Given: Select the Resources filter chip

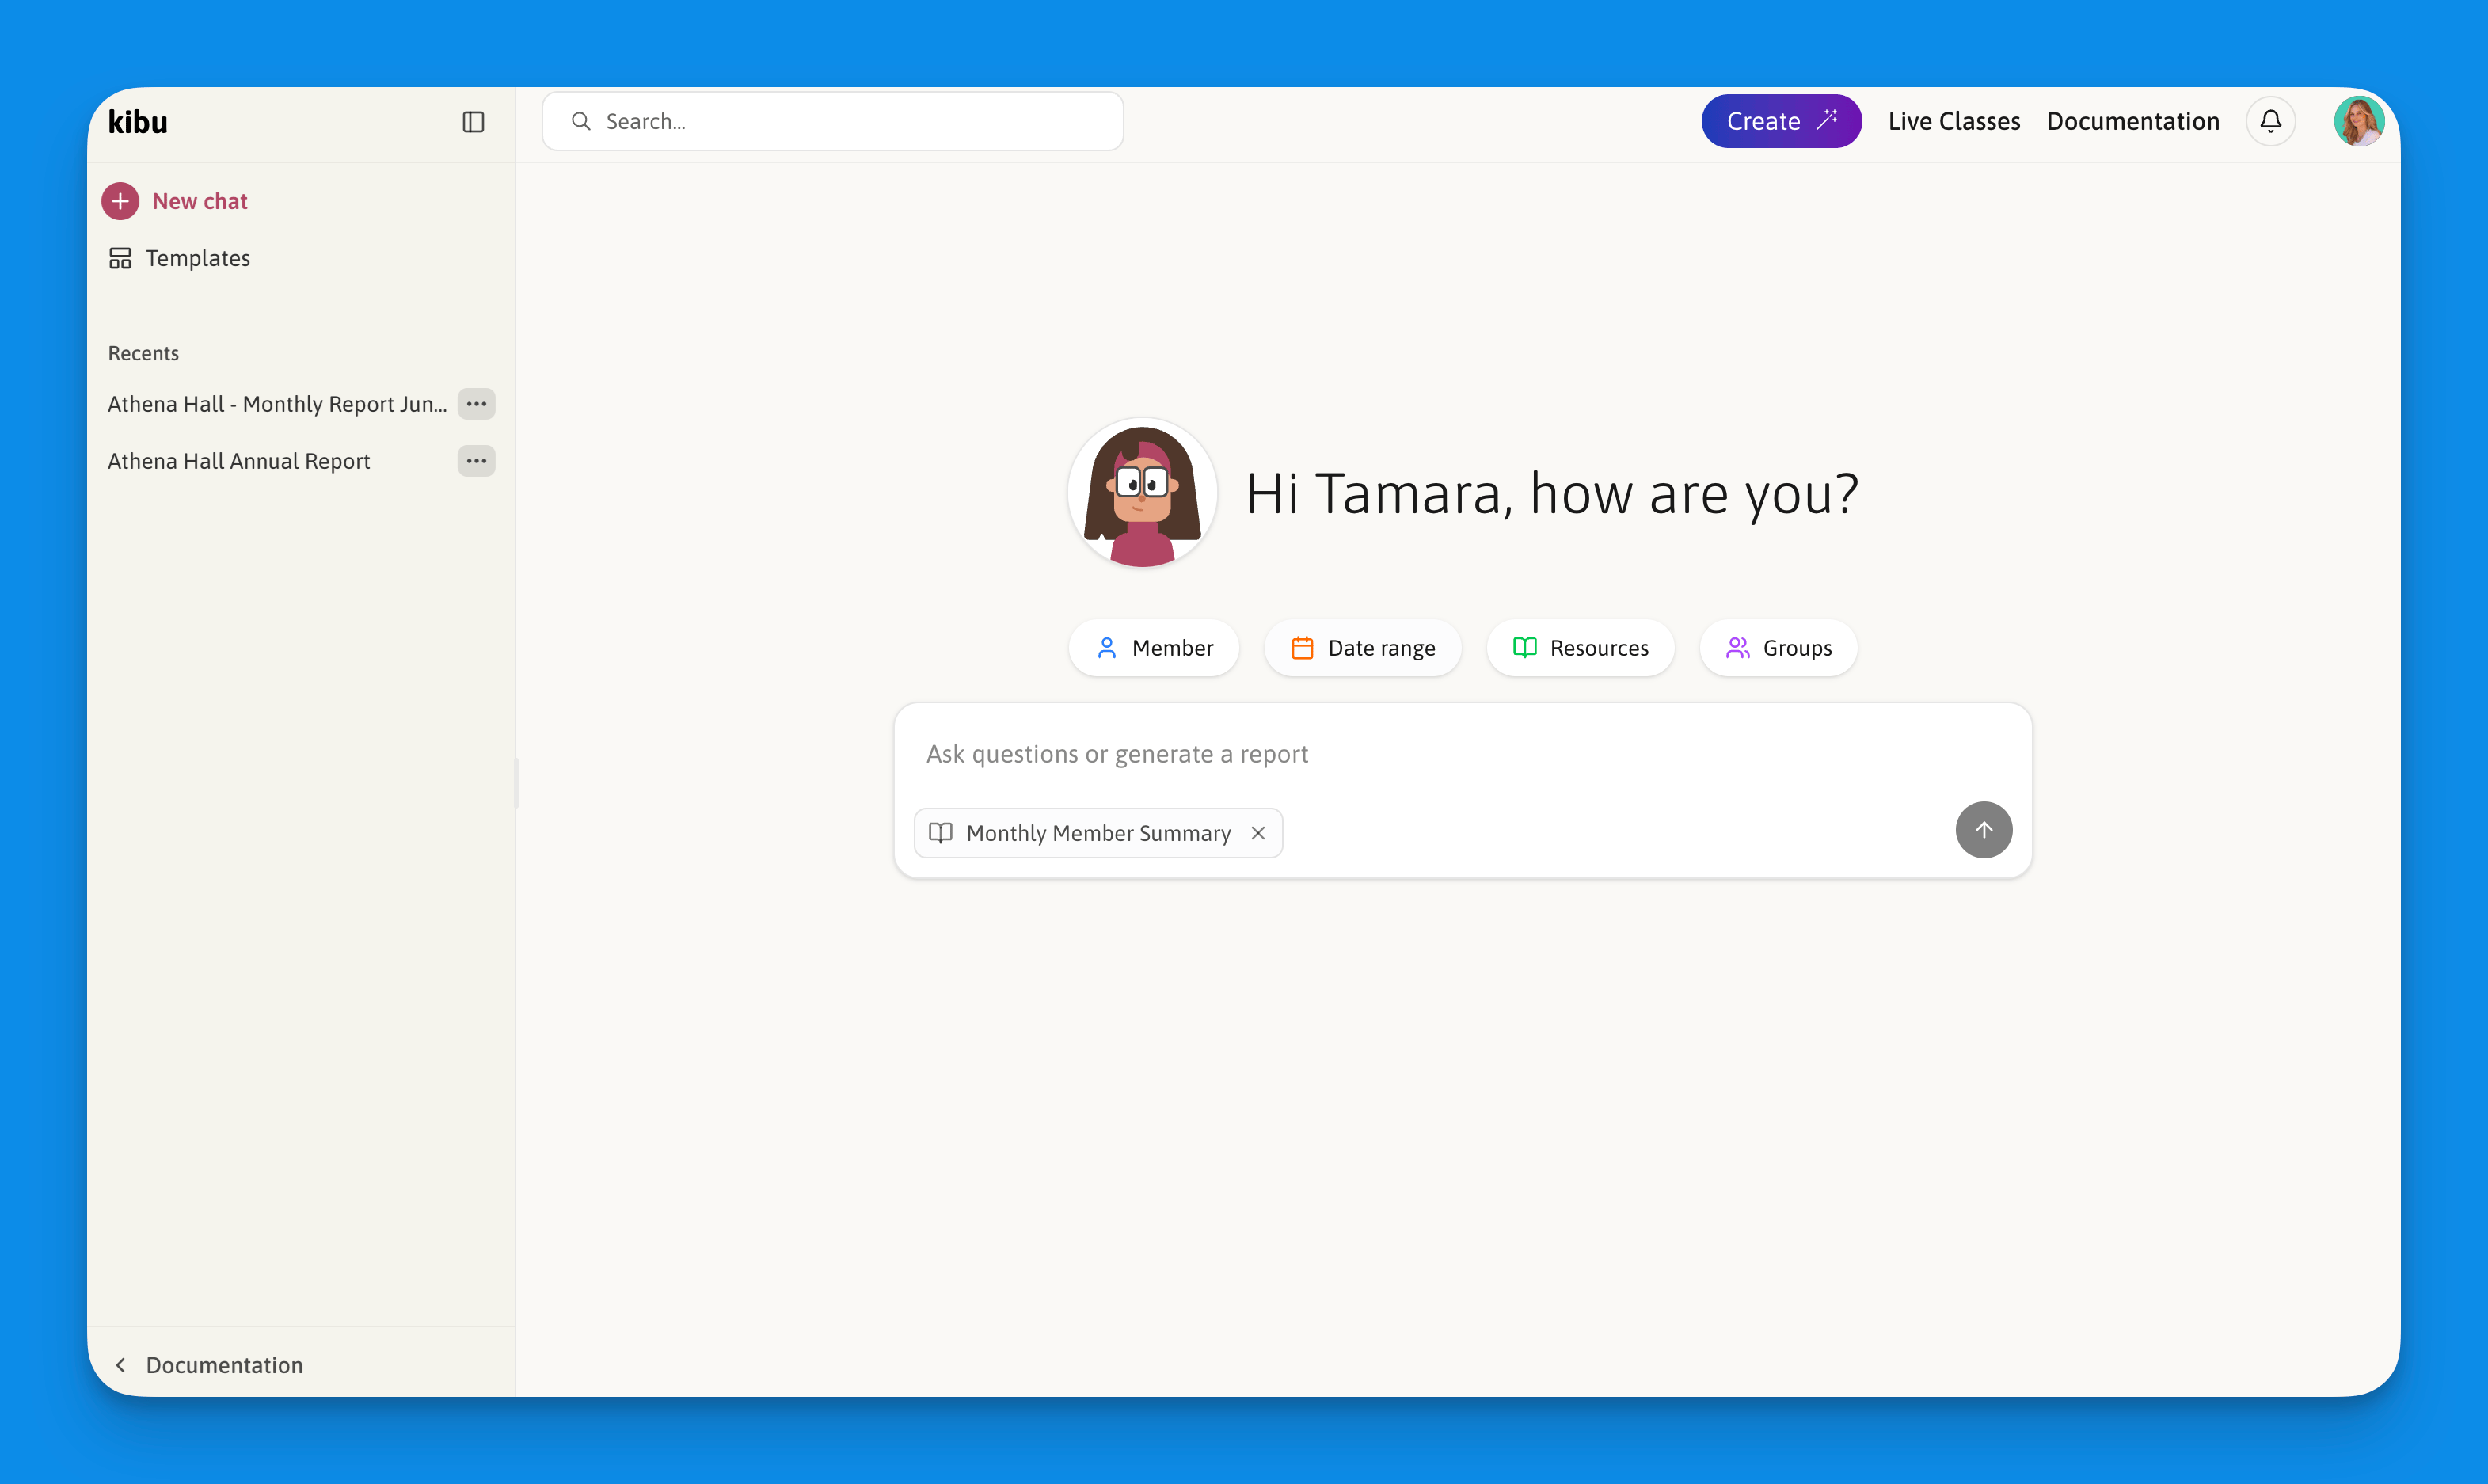Looking at the screenshot, I should pos(1580,648).
